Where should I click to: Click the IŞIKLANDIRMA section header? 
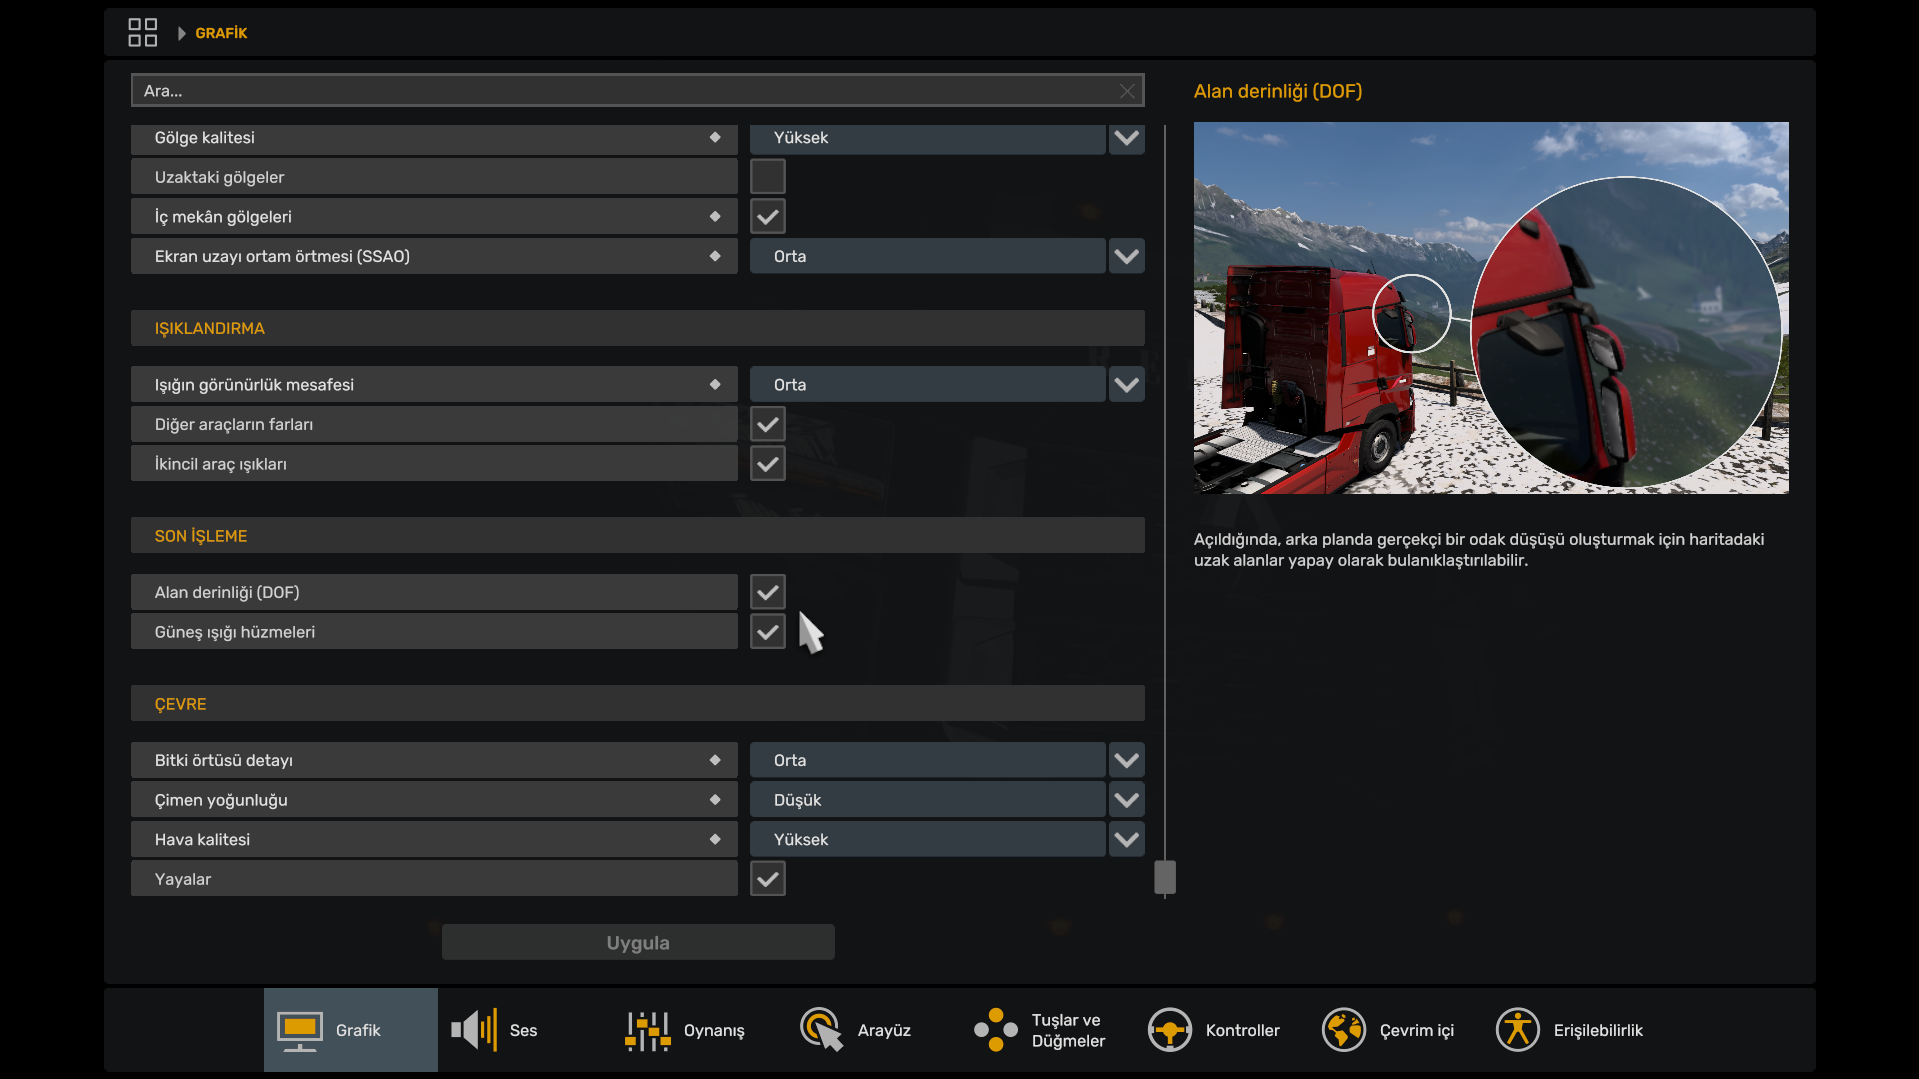[x=638, y=328]
